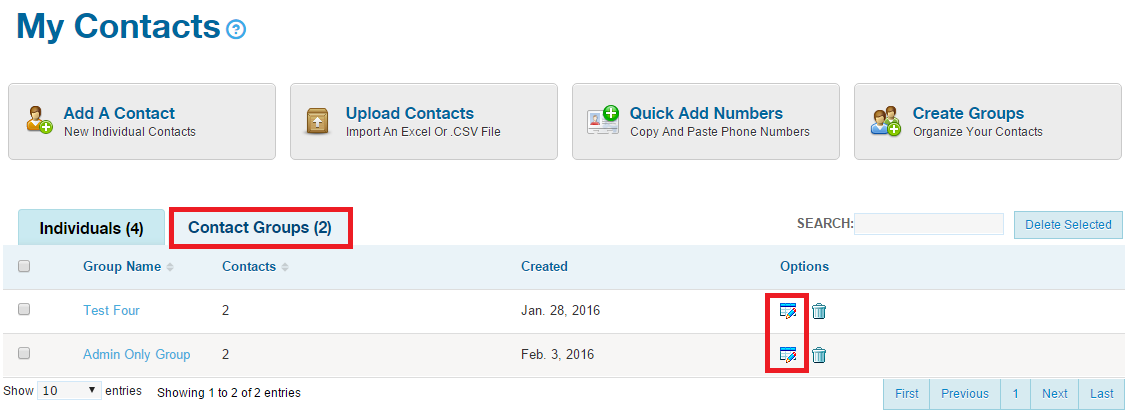Click the Create Groups people icon
This screenshot has height=415, width=1131.
click(885, 121)
